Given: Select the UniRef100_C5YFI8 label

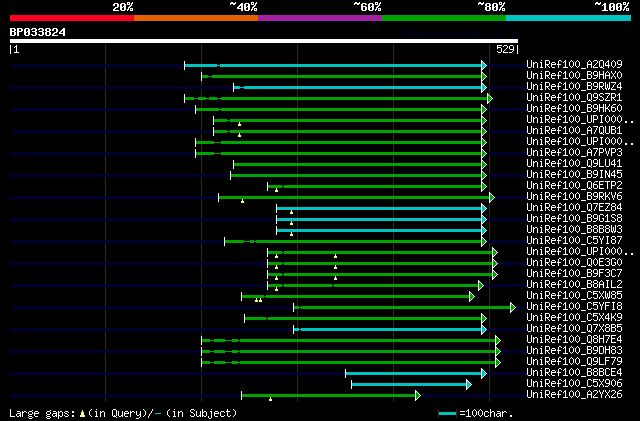Looking at the screenshot, I should (x=574, y=307).
